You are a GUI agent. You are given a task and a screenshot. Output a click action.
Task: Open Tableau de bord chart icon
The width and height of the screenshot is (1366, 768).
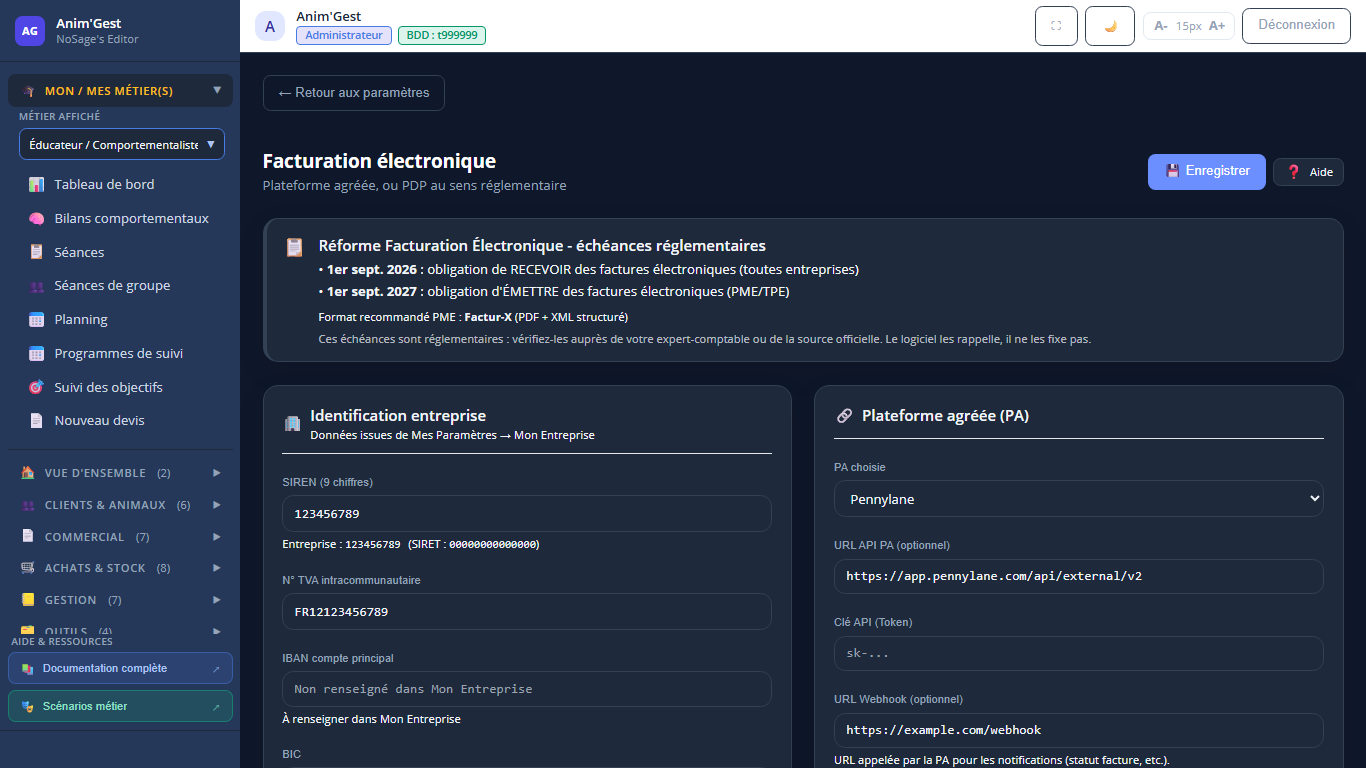36,184
